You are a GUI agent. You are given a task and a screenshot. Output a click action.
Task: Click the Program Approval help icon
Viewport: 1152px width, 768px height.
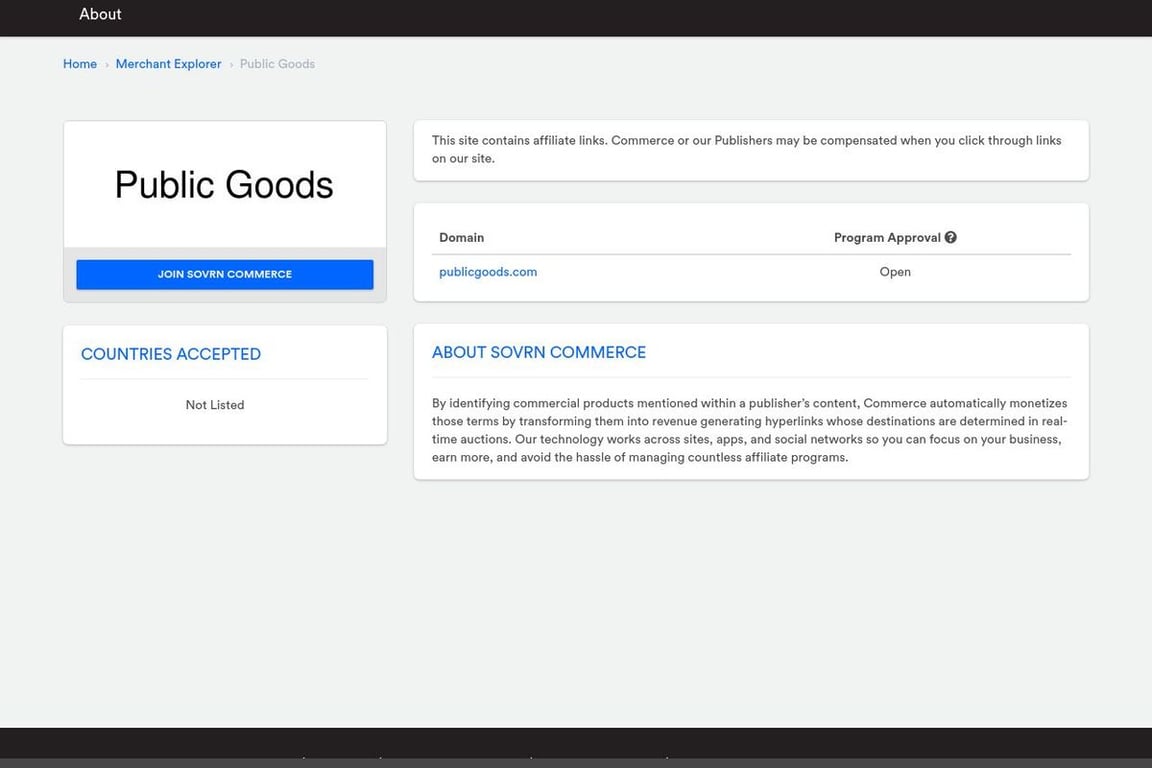click(x=950, y=237)
